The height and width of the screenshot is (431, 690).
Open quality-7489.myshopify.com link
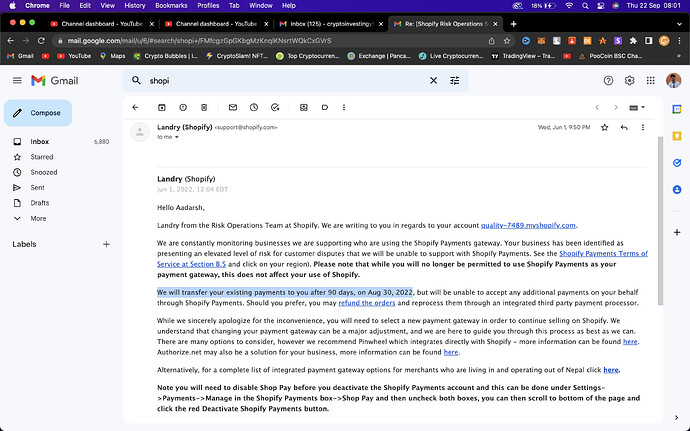pyautogui.click(x=528, y=225)
